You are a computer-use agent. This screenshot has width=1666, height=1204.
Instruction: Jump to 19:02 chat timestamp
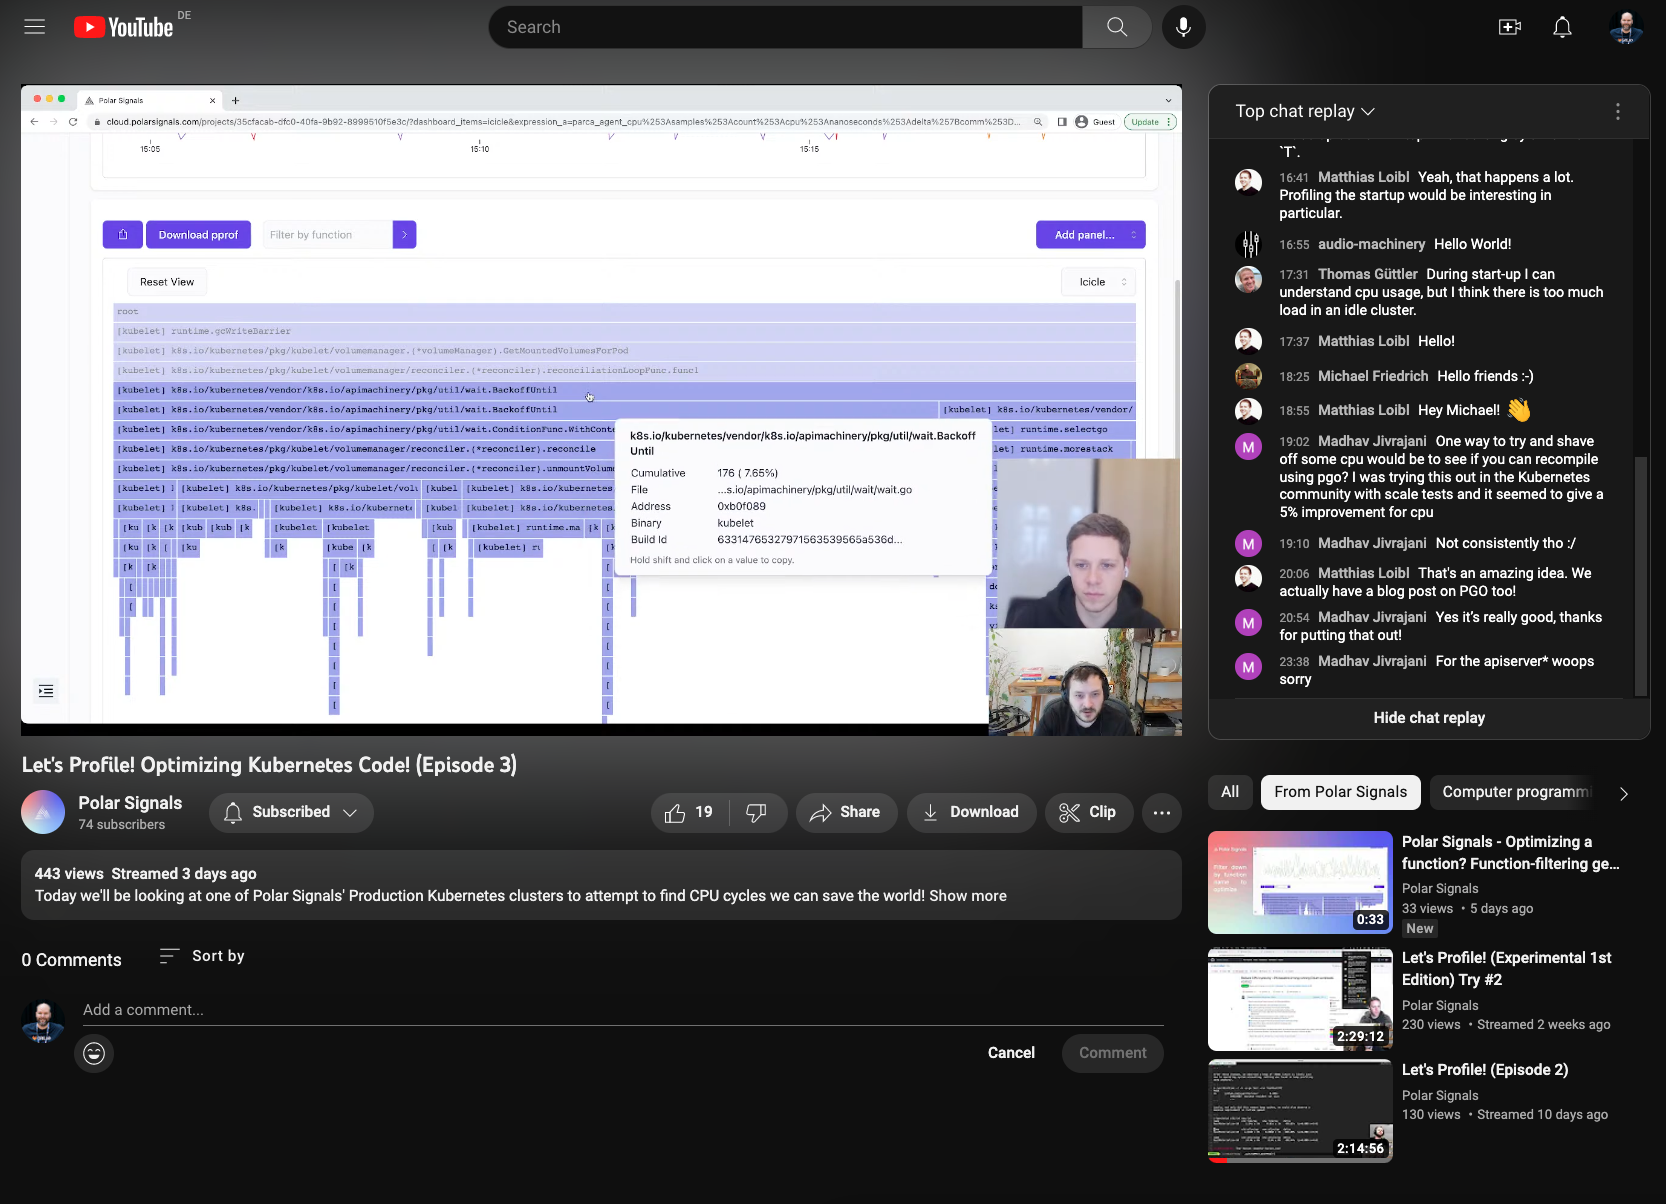1294,442
